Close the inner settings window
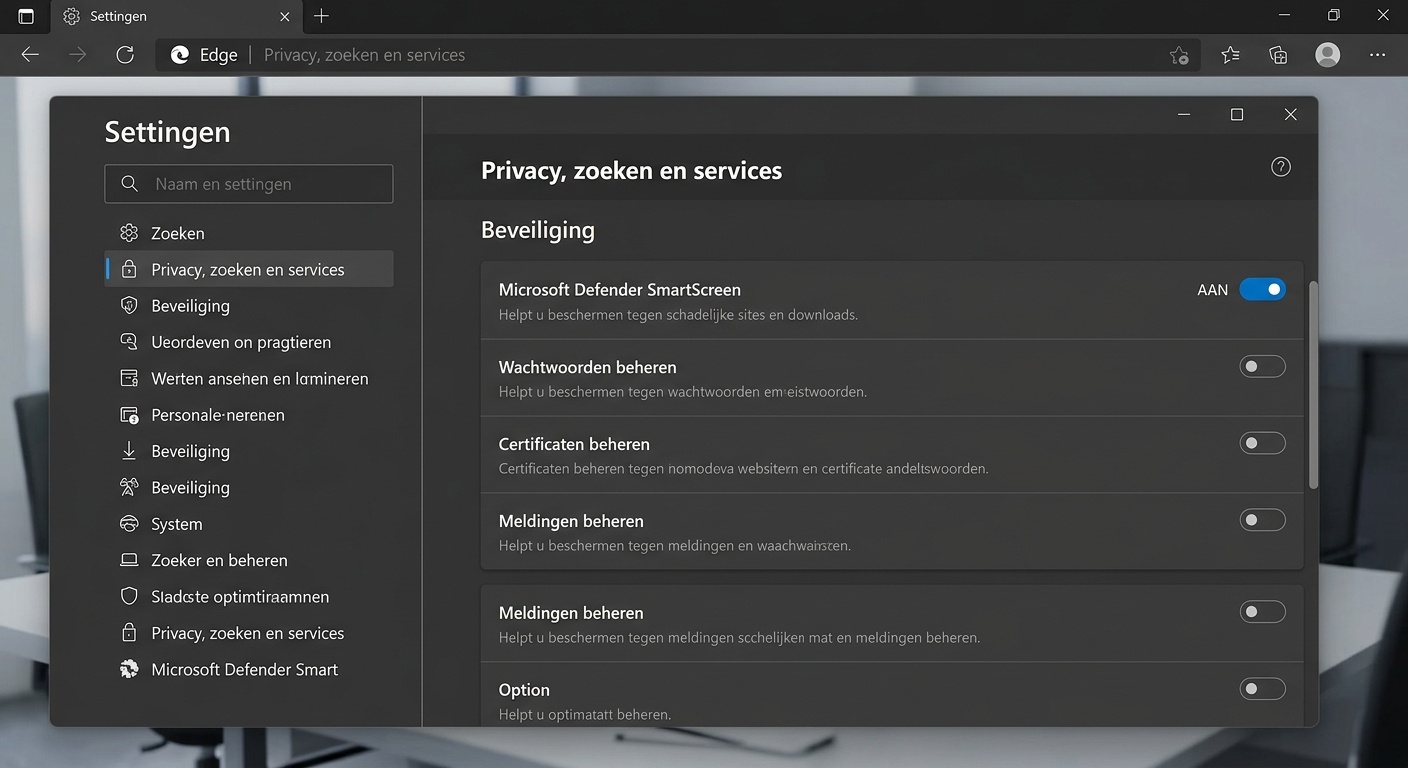This screenshot has height=768, width=1408. click(1291, 115)
